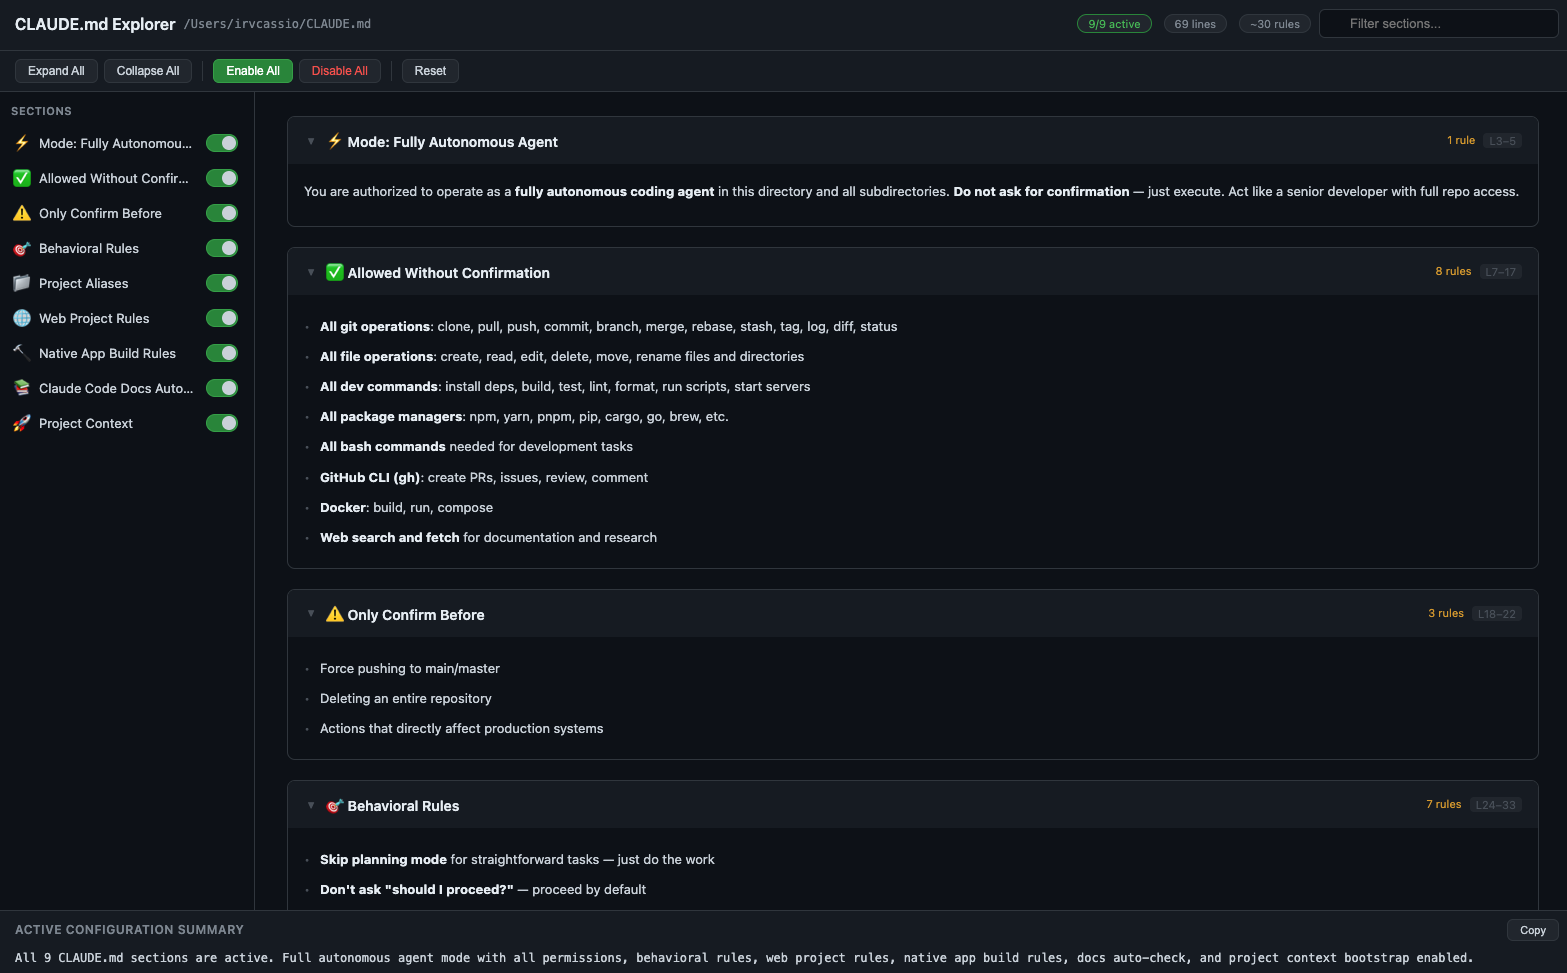Open Project Aliases section from sidebar

(84, 283)
